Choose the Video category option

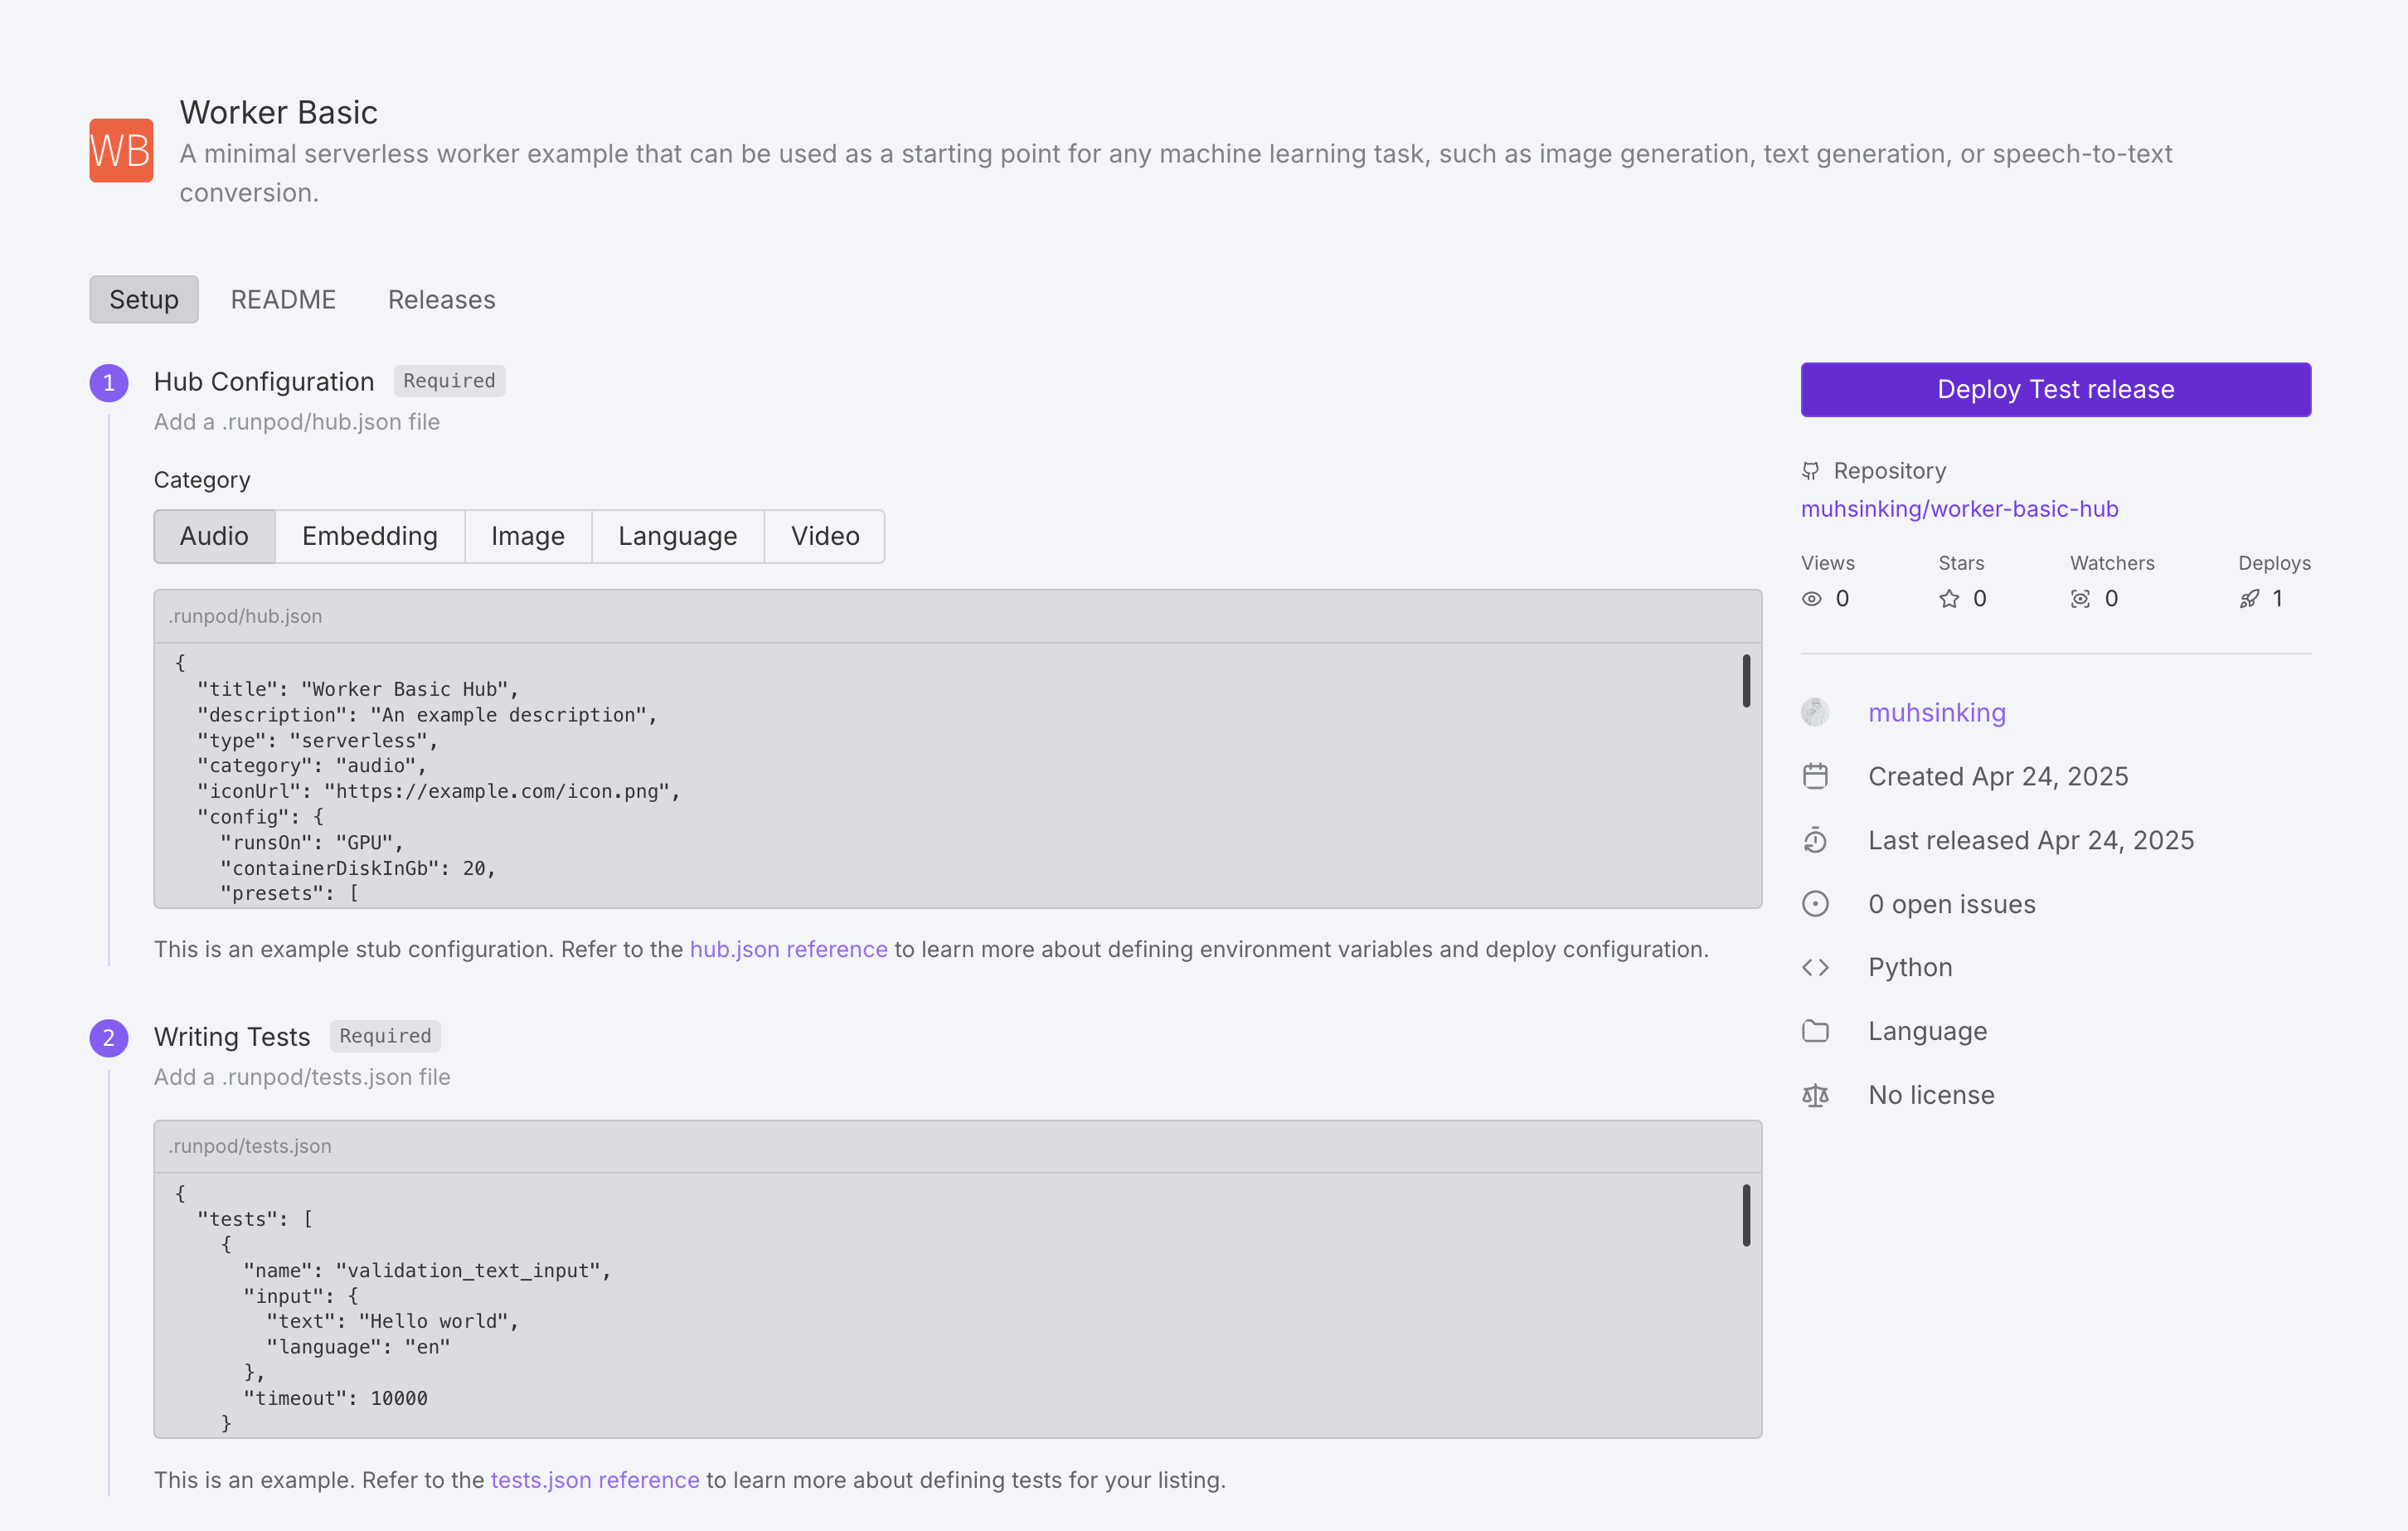point(824,537)
